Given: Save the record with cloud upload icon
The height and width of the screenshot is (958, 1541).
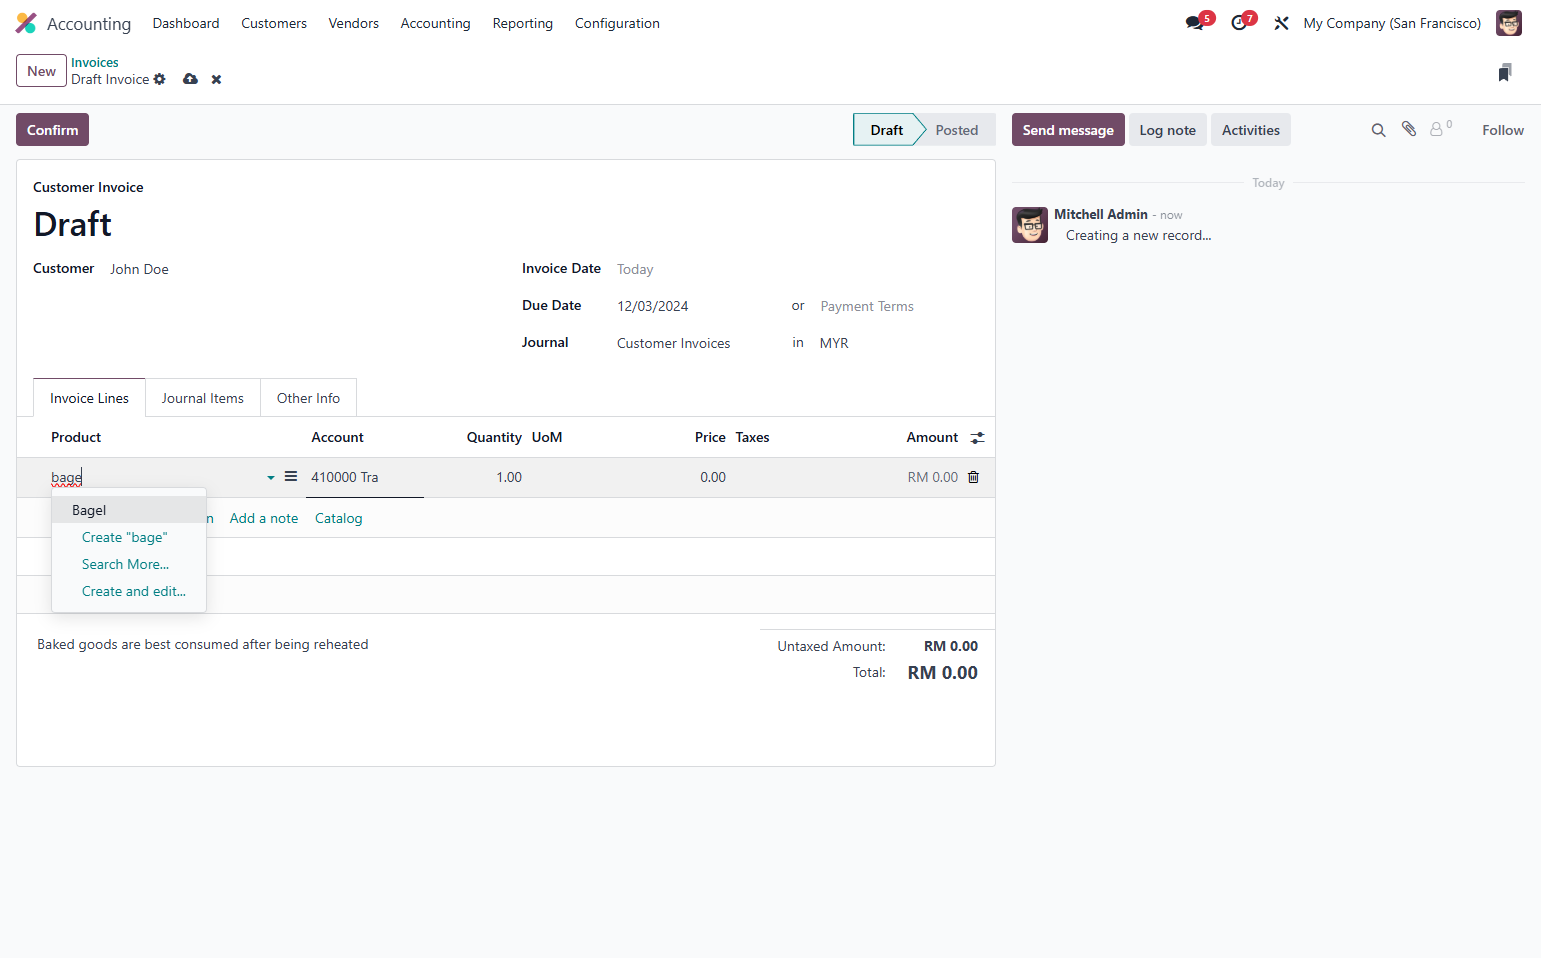Looking at the screenshot, I should coord(190,79).
